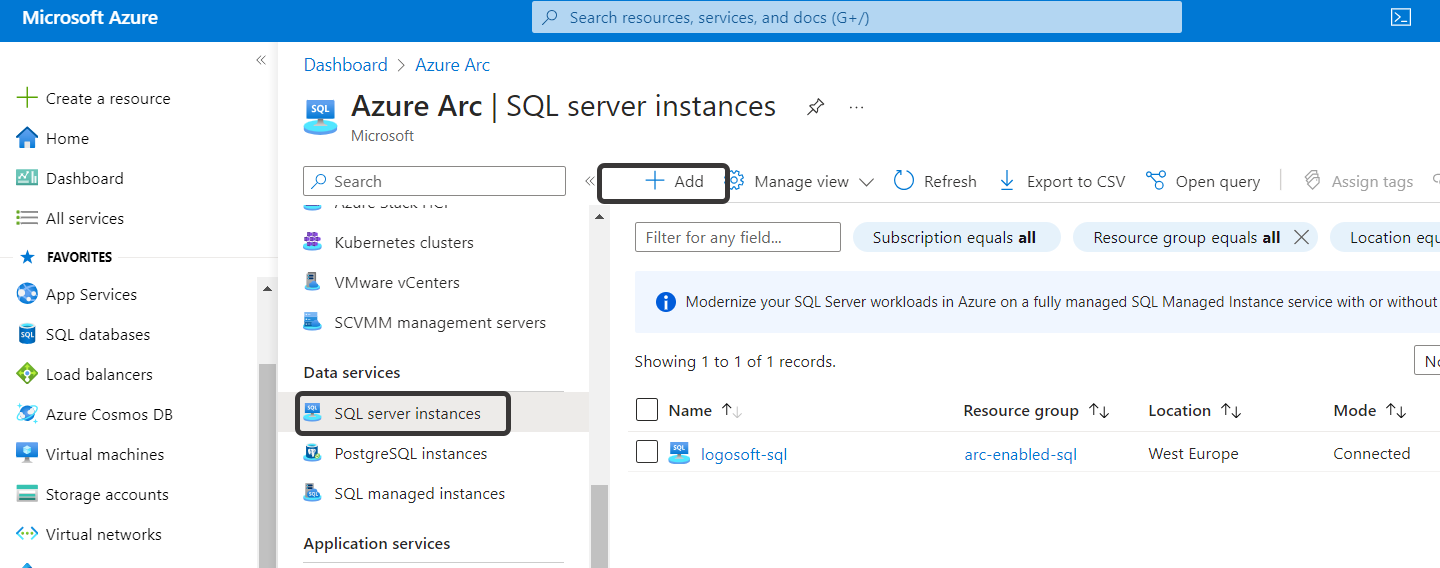Tick the select-all checkbox beside Name
Image resolution: width=1440 pixels, height=568 pixels.
(647, 410)
